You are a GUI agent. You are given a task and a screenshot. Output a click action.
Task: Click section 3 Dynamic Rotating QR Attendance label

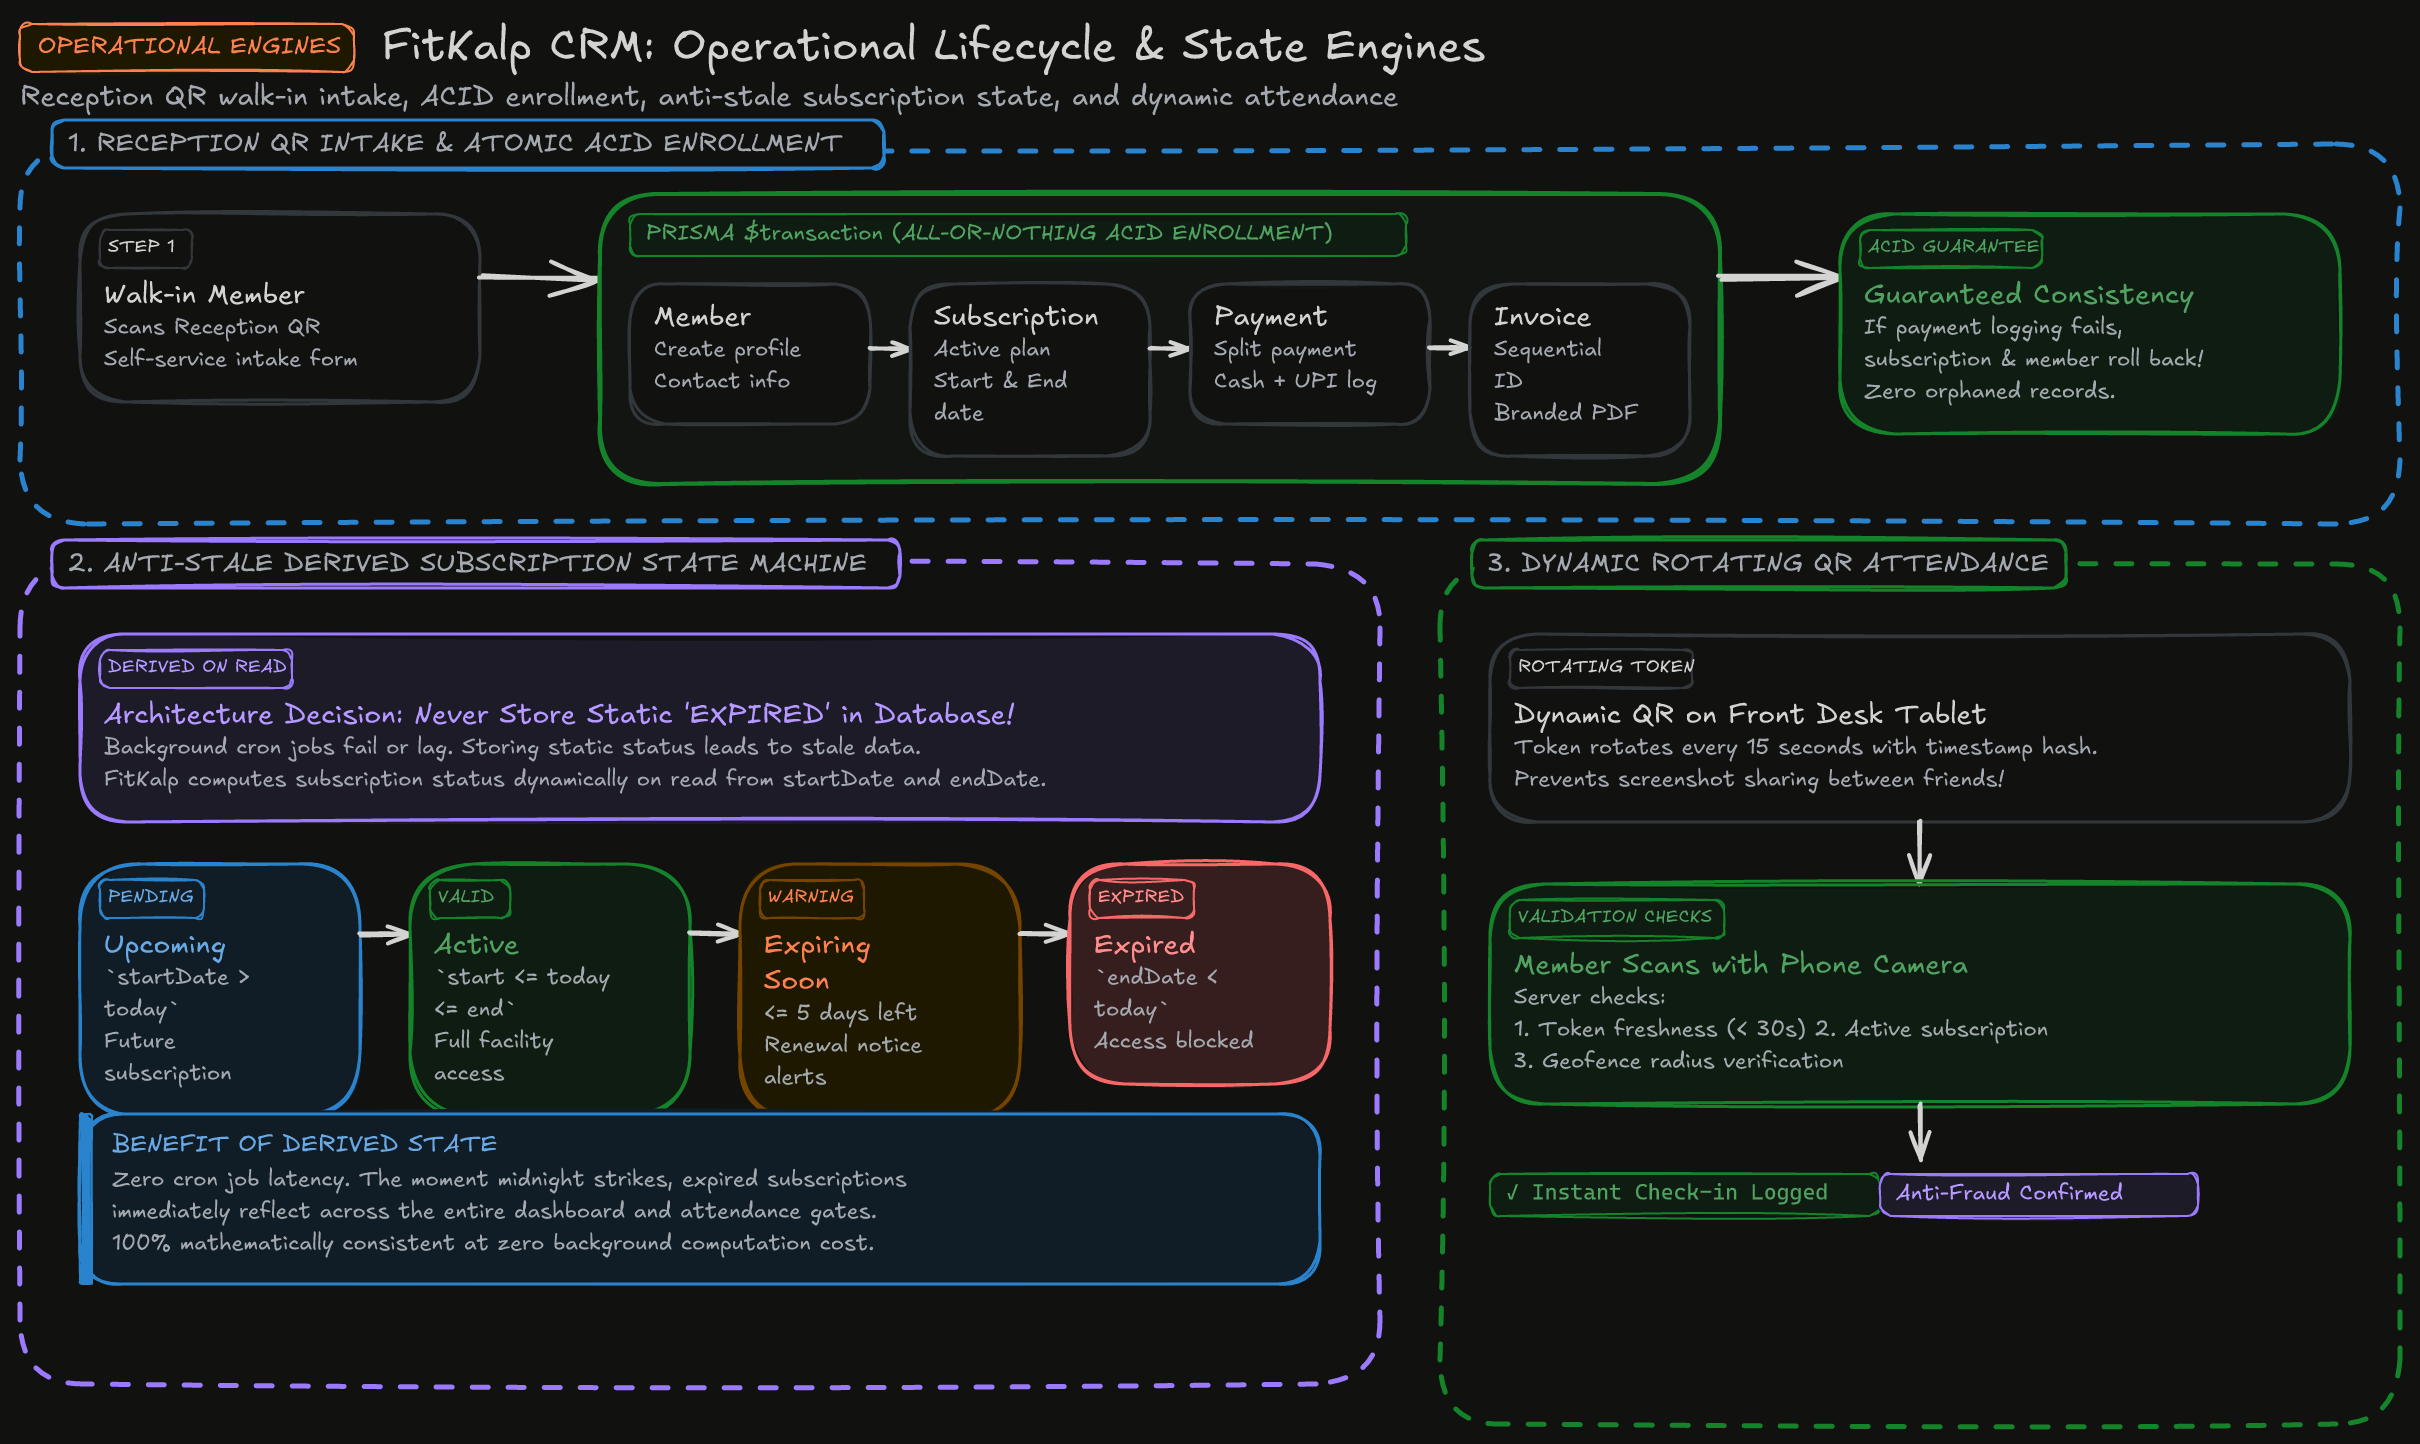pos(1768,563)
